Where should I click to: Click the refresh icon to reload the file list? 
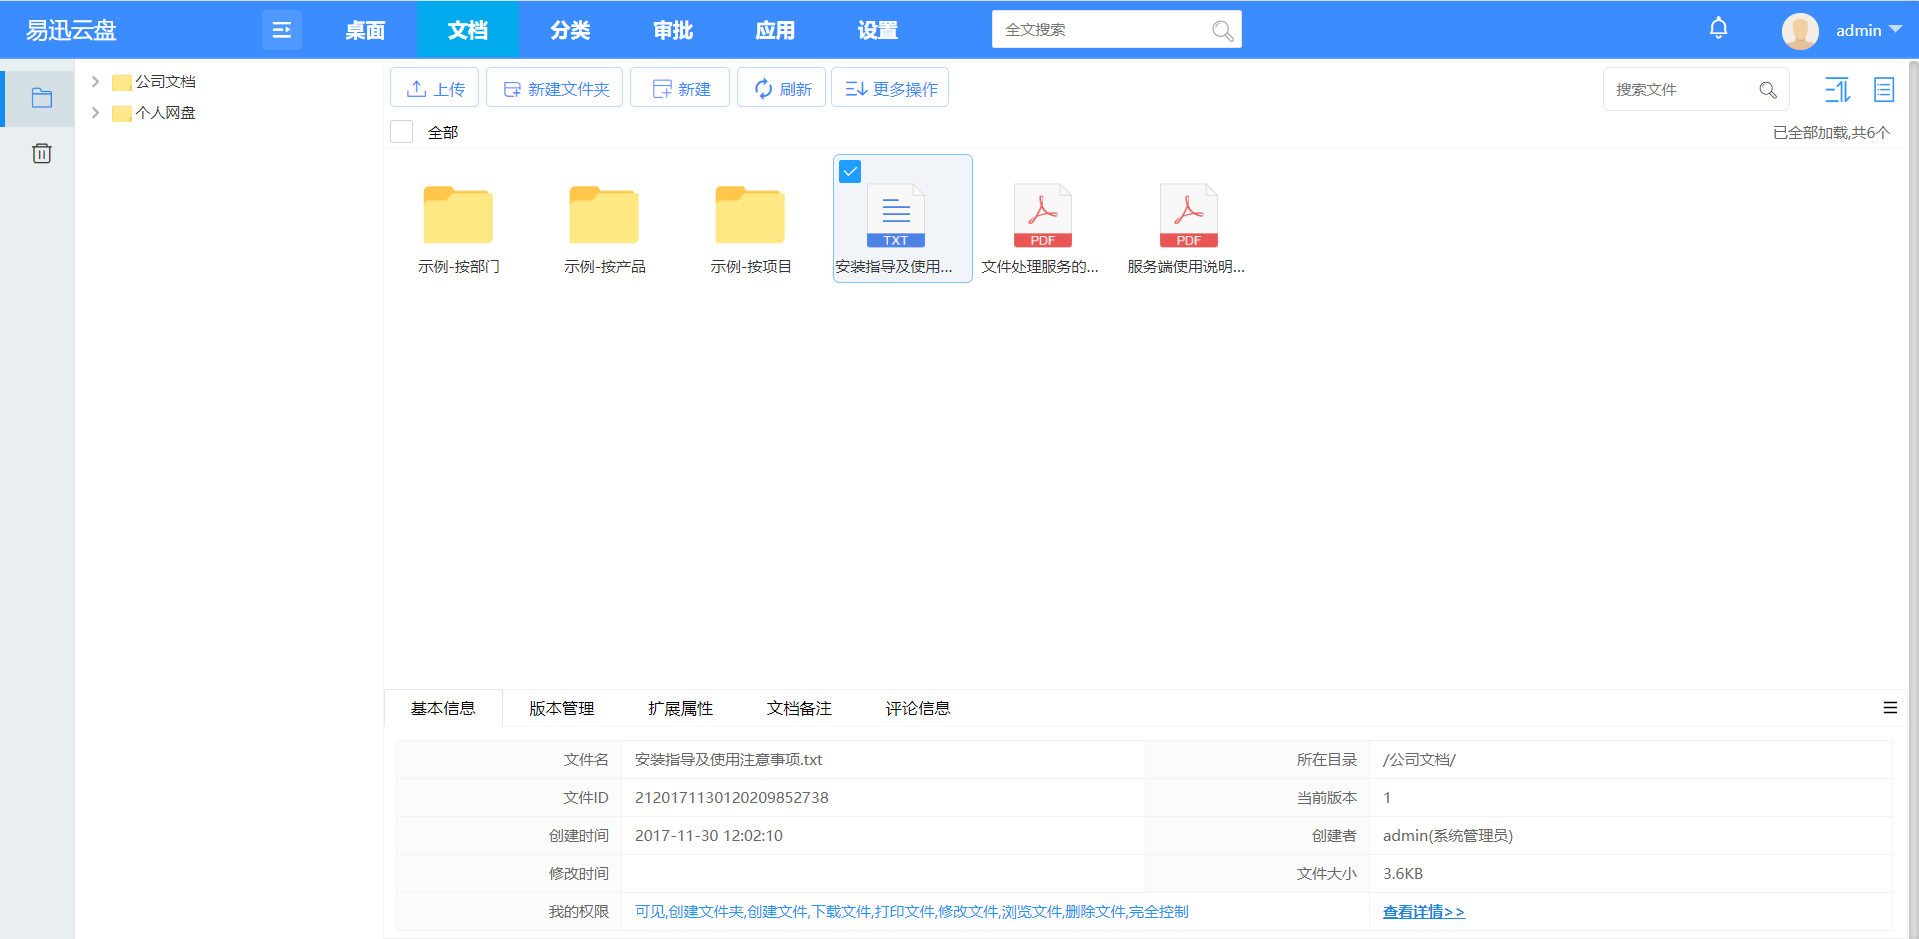[x=763, y=88]
